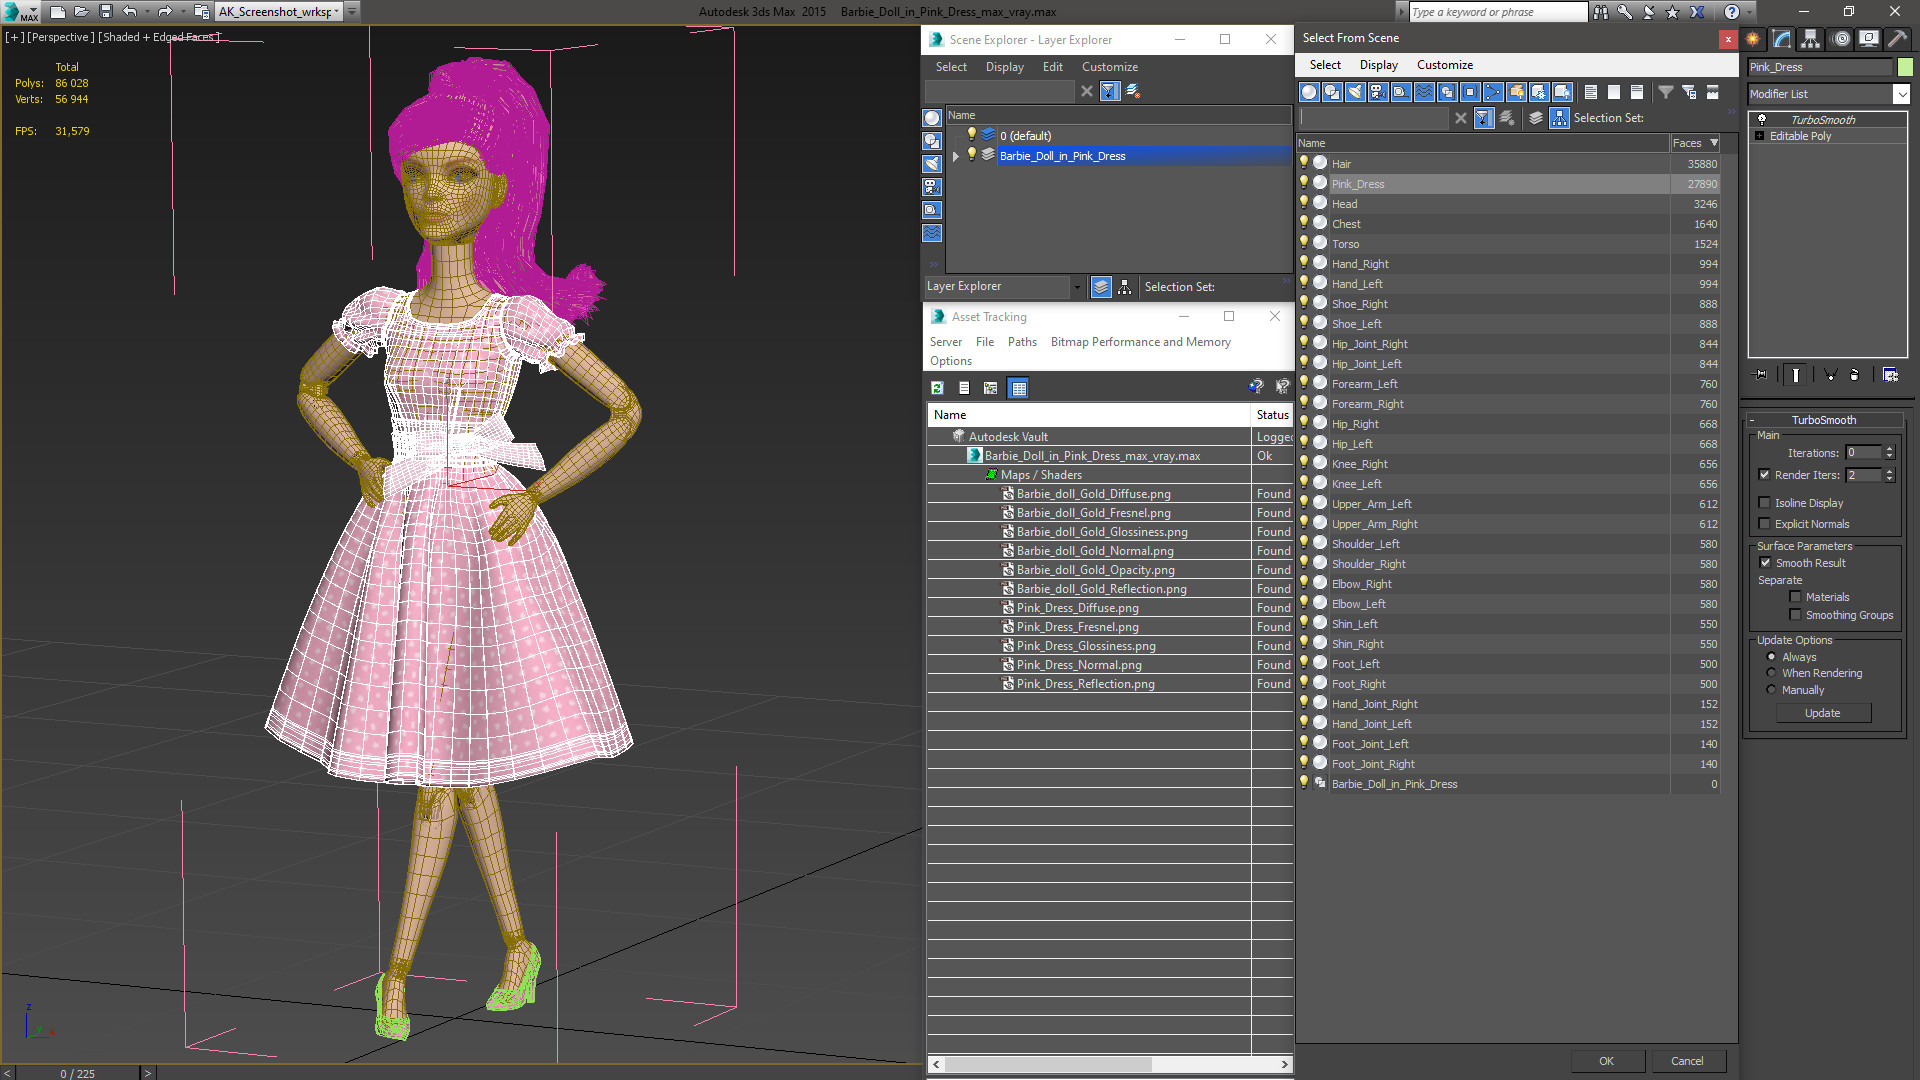Toggle Lights filter in Scene Explorer sidebar
The height and width of the screenshot is (1080, 1920).
pos(932,164)
